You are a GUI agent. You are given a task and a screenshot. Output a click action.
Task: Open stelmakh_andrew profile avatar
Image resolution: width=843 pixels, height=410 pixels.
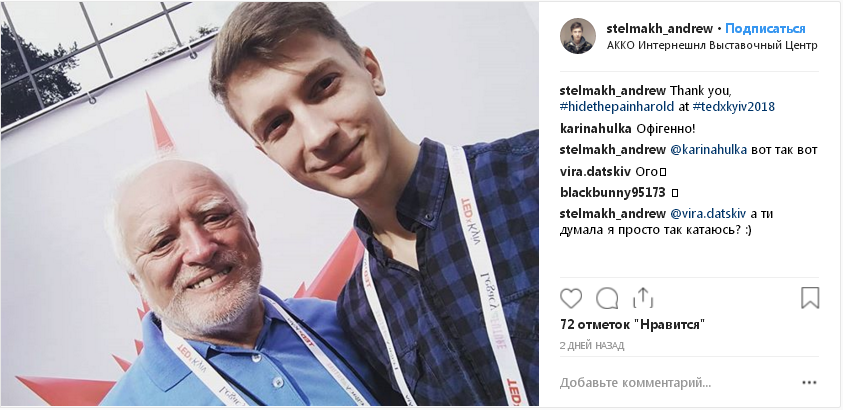(578, 36)
